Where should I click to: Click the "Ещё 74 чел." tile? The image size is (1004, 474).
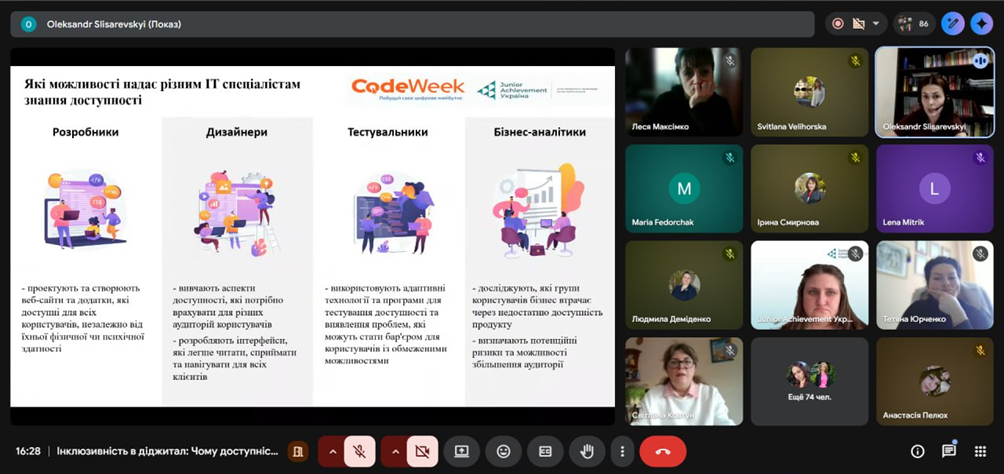coord(810,381)
